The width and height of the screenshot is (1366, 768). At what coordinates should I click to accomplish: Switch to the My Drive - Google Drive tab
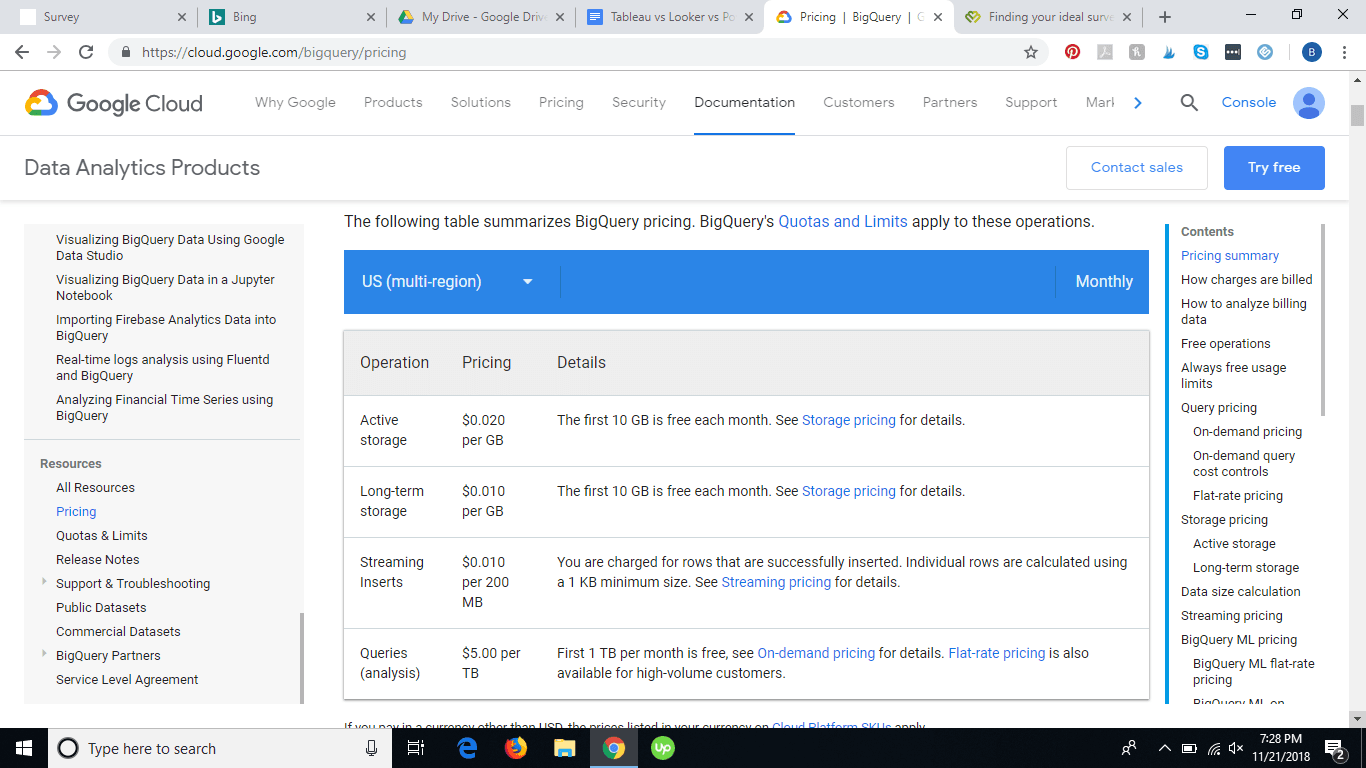(x=480, y=17)
